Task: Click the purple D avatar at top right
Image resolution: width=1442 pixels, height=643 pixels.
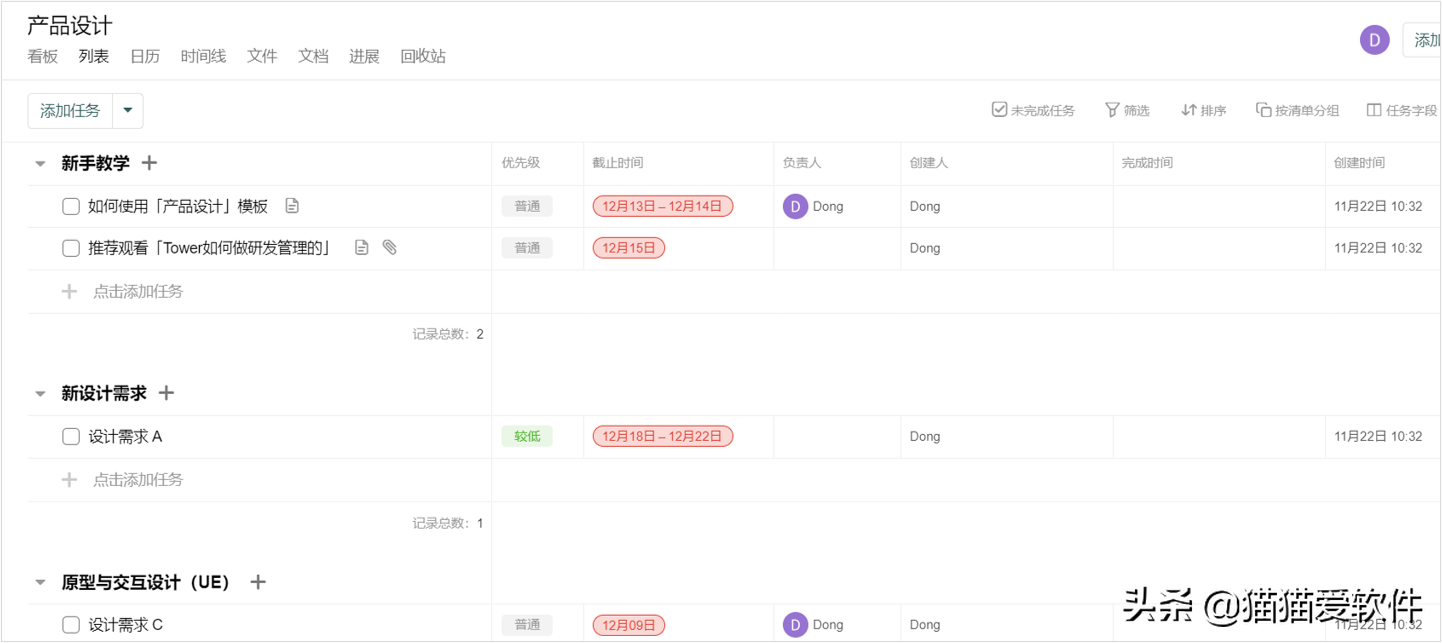Action: [x=1374, y=39]
